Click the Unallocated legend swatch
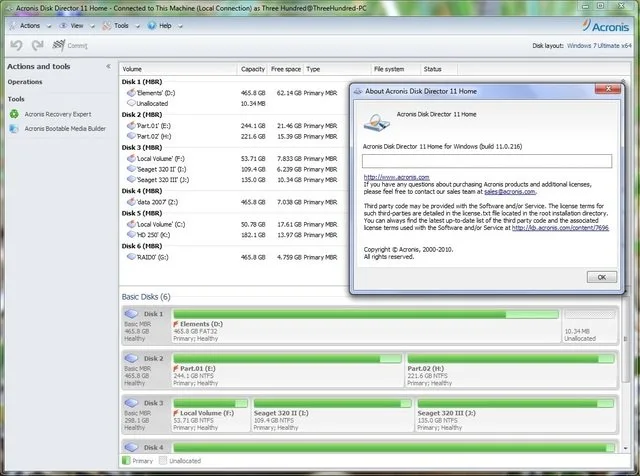This screenshot has width=640, height=476. 163,460
